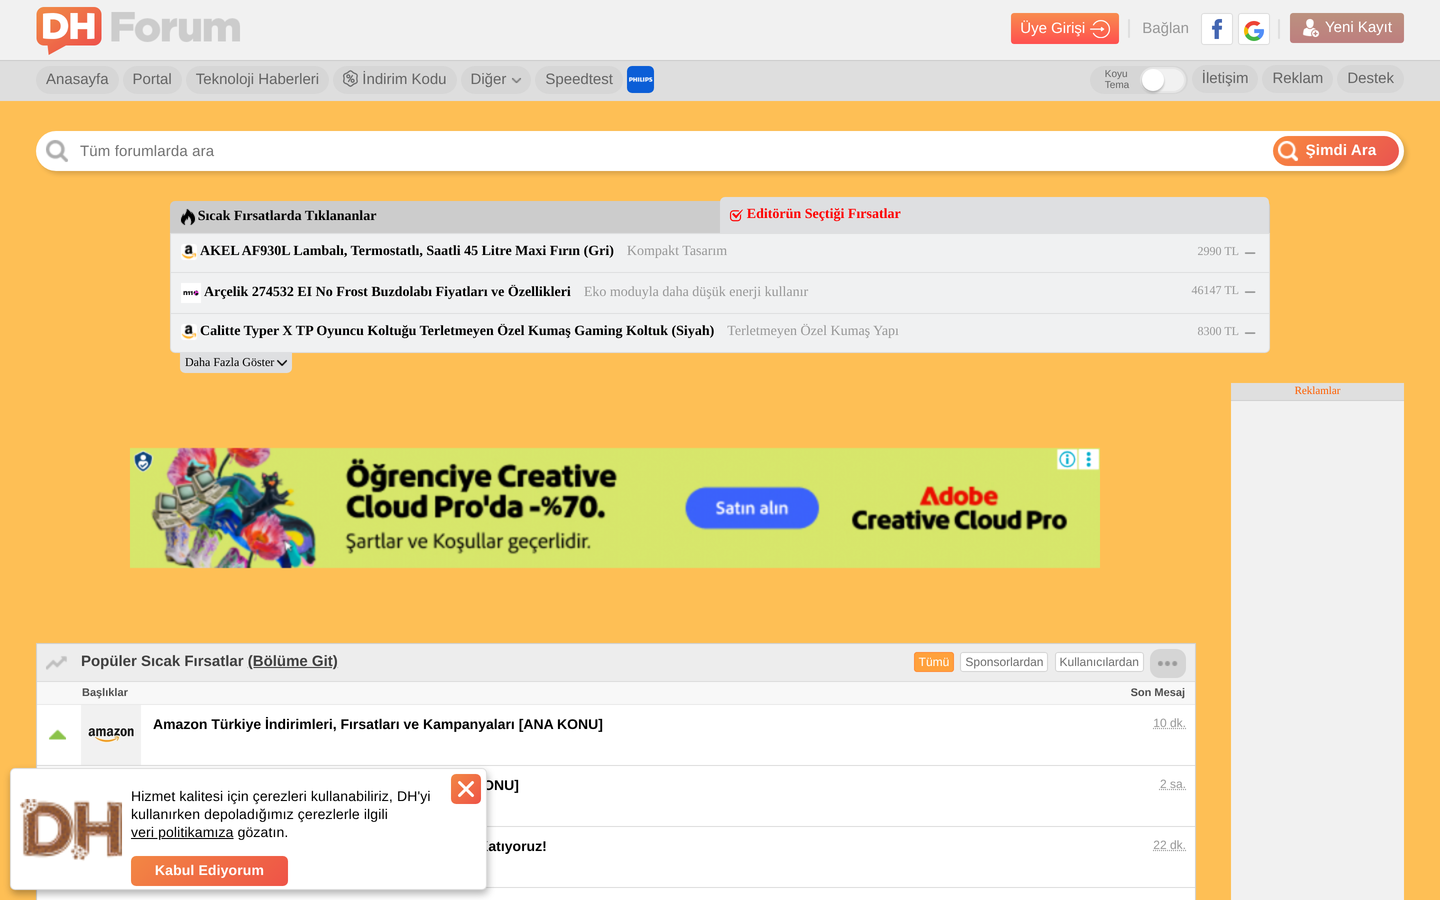Screen dimensions: 1440x900
Task: Click the Bağlan label
Action: click(x=1166, y=28)
